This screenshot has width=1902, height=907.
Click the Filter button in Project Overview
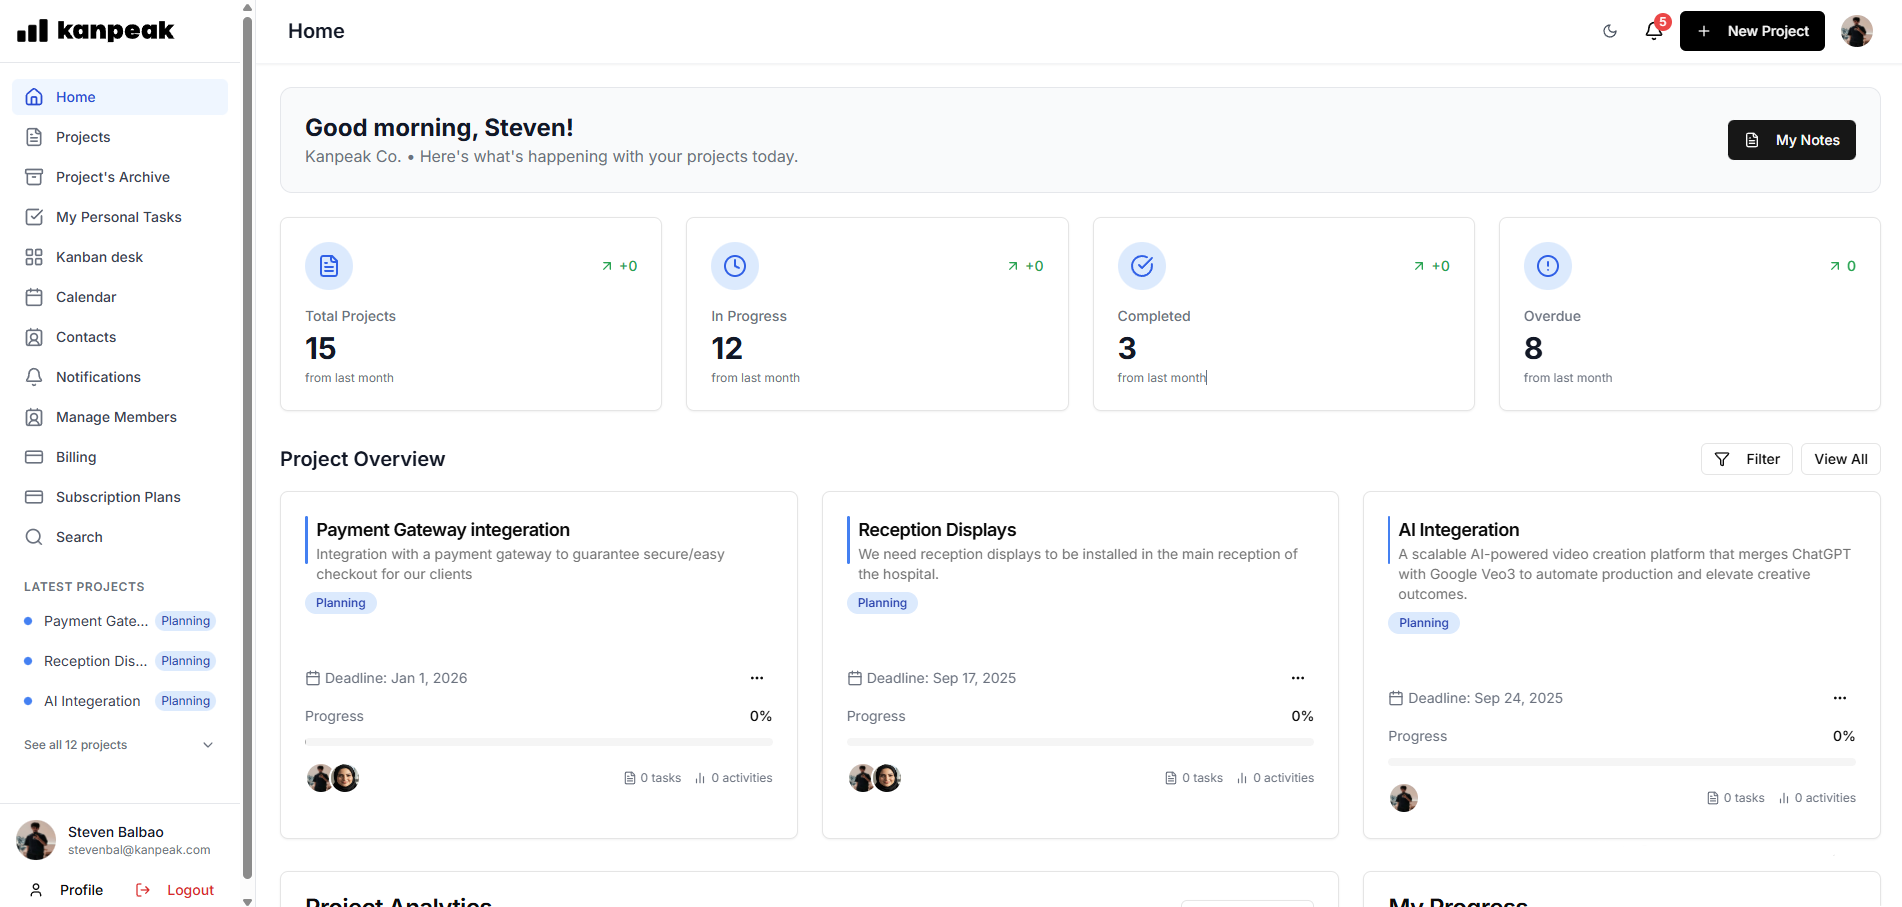pyautogui.click(x=1746, y=459)
